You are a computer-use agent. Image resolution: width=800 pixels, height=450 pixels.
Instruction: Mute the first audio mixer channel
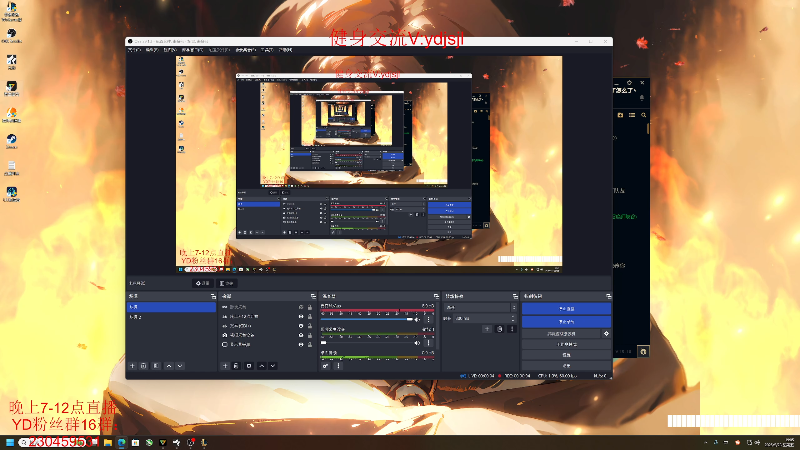(x=417, y=319)
